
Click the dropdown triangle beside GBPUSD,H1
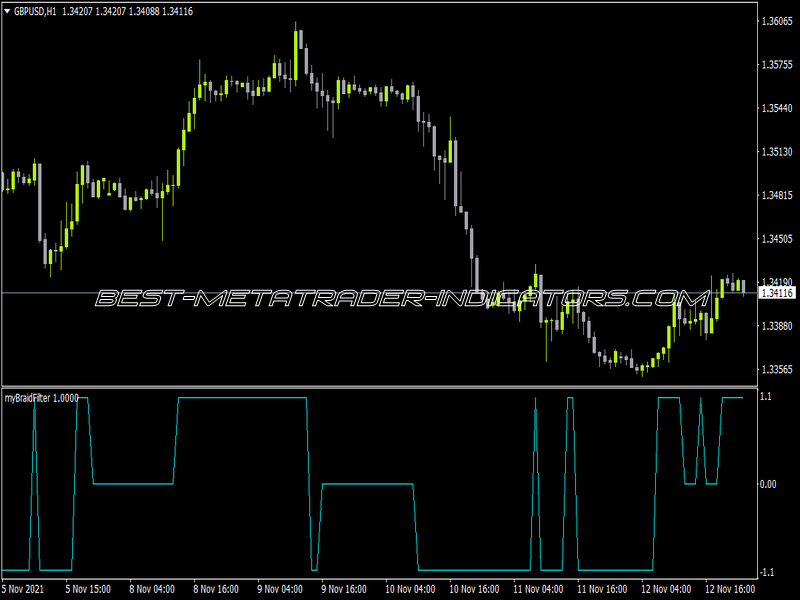coord(7,11)
